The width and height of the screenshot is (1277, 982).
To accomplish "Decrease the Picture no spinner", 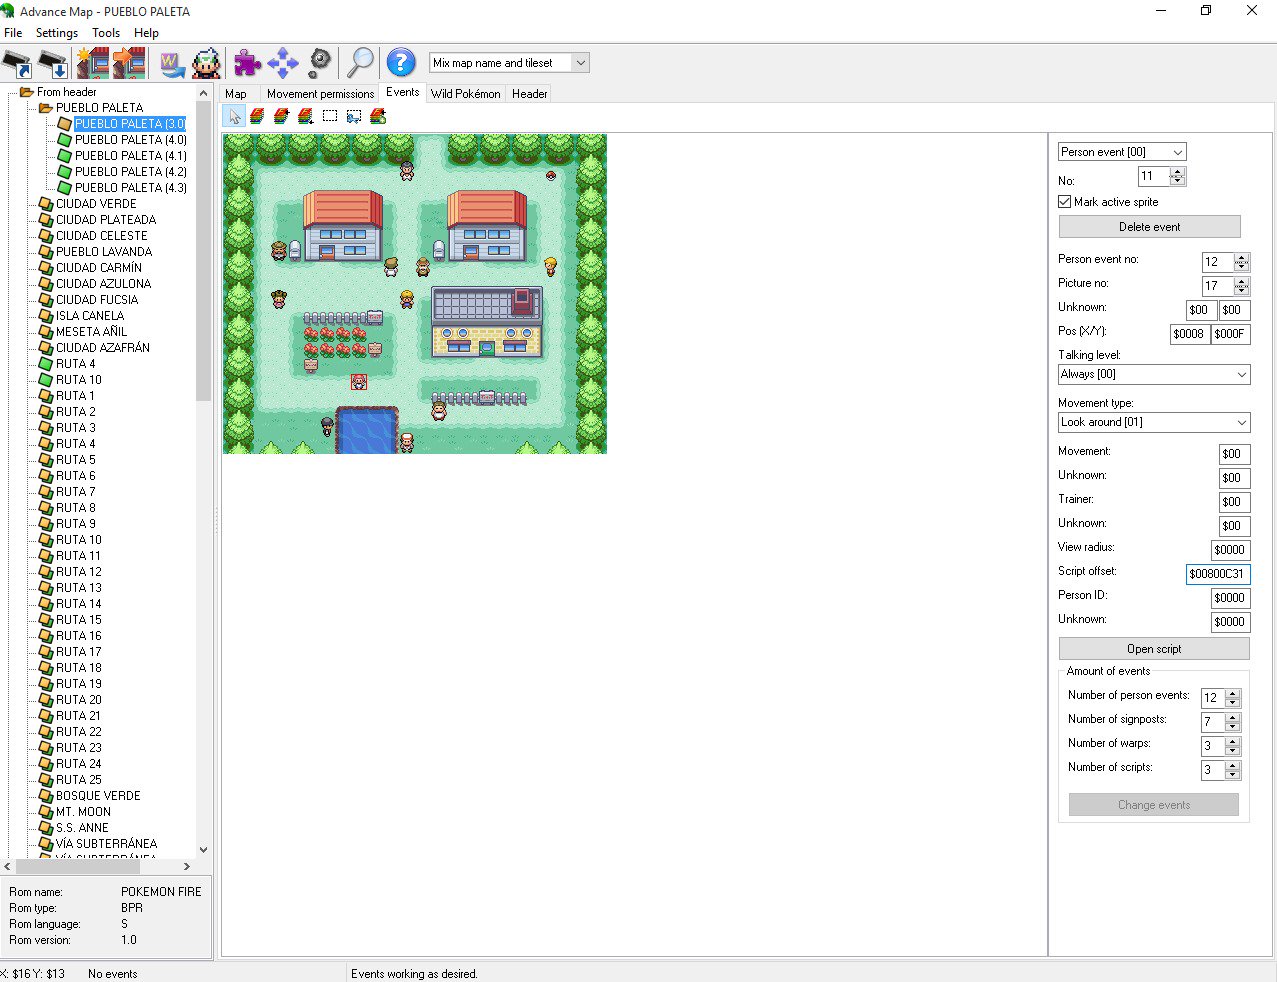I will [x=1241, y=291].
